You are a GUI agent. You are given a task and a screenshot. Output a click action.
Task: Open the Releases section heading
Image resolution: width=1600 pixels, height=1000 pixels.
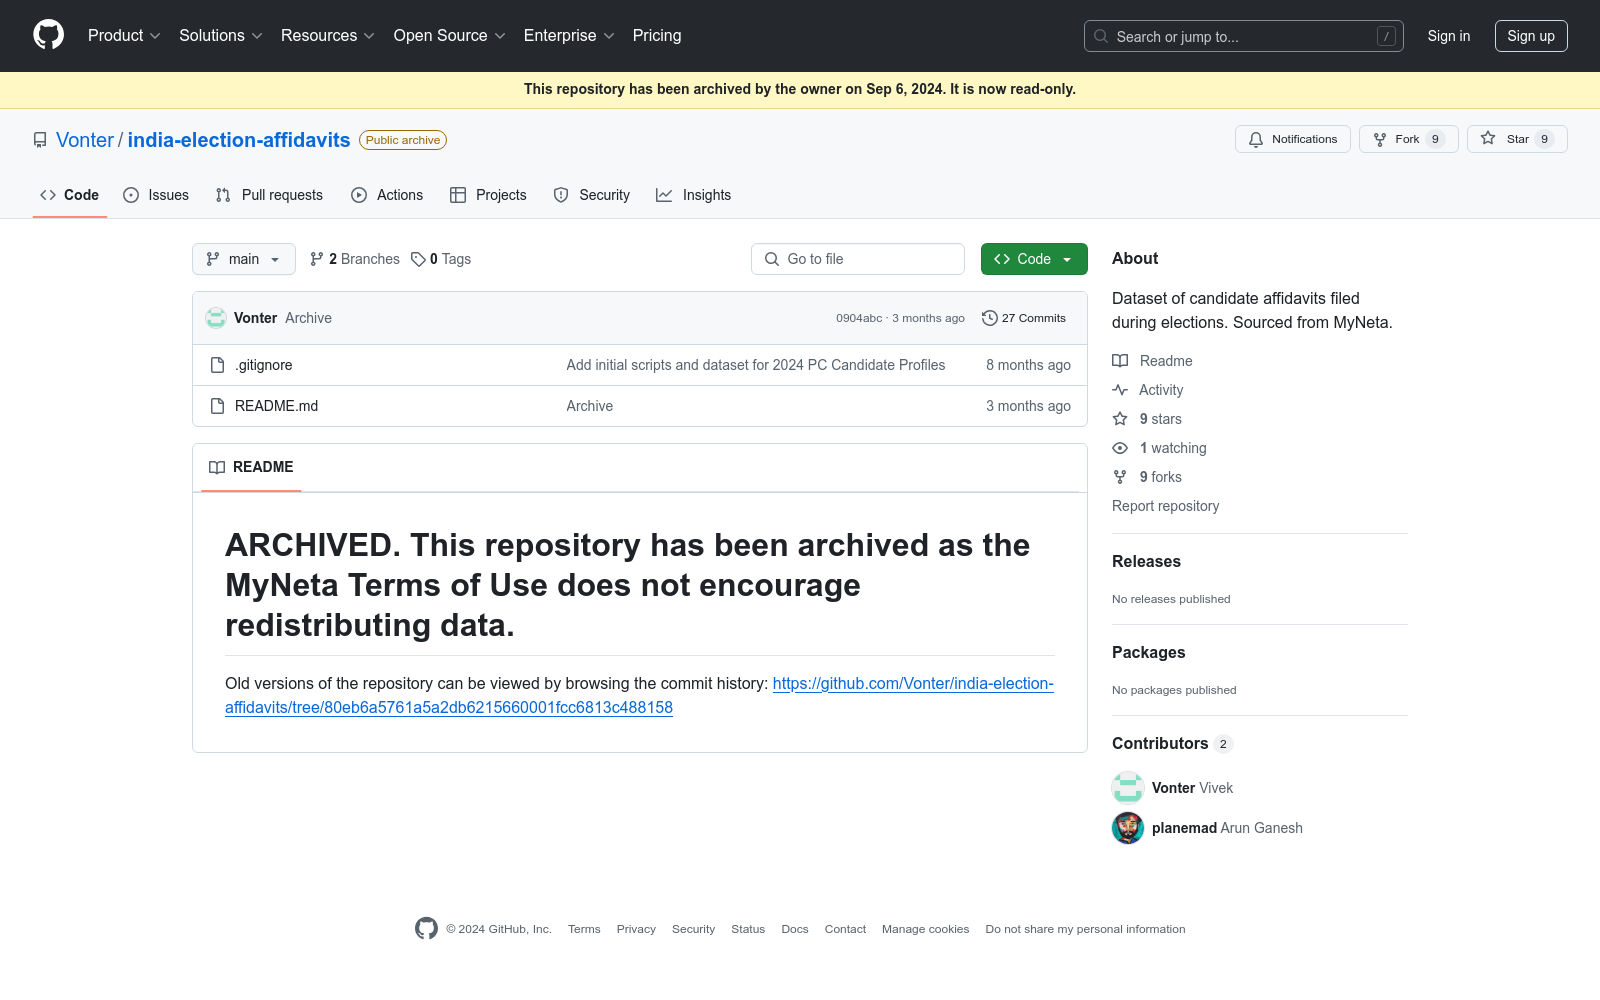click(1146, 562)
